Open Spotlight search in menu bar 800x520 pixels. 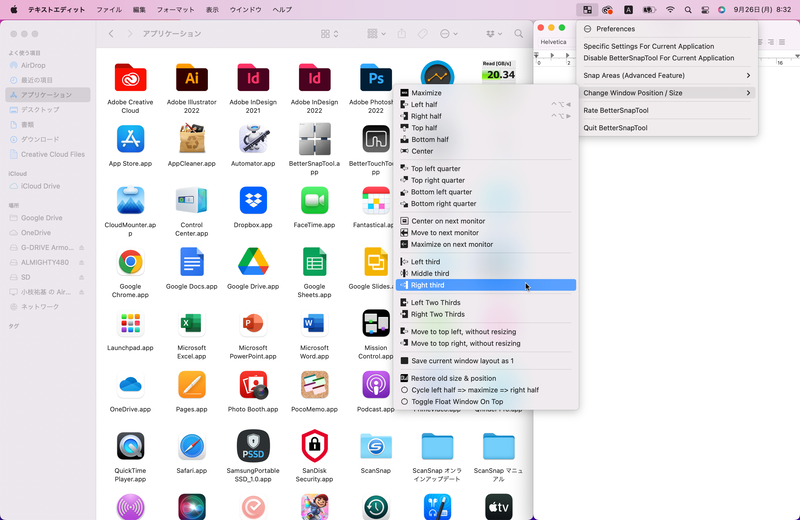point(688,9)
